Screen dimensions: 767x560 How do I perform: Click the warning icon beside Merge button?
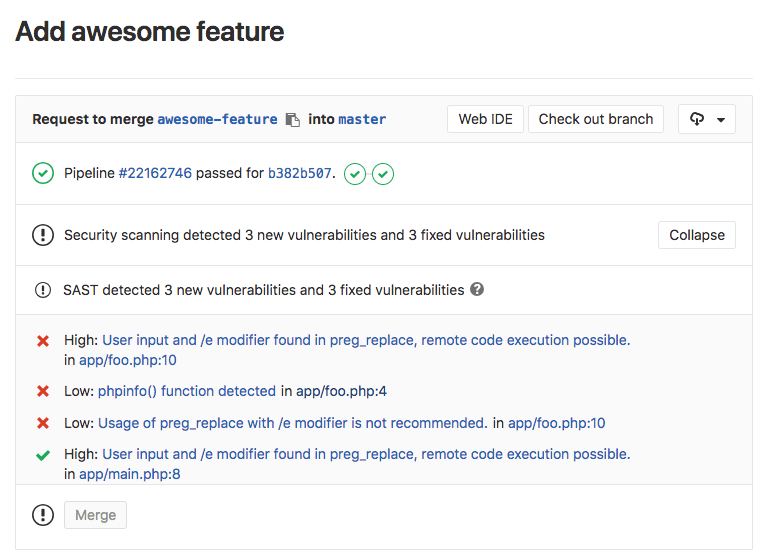click(x=43, y=515)
